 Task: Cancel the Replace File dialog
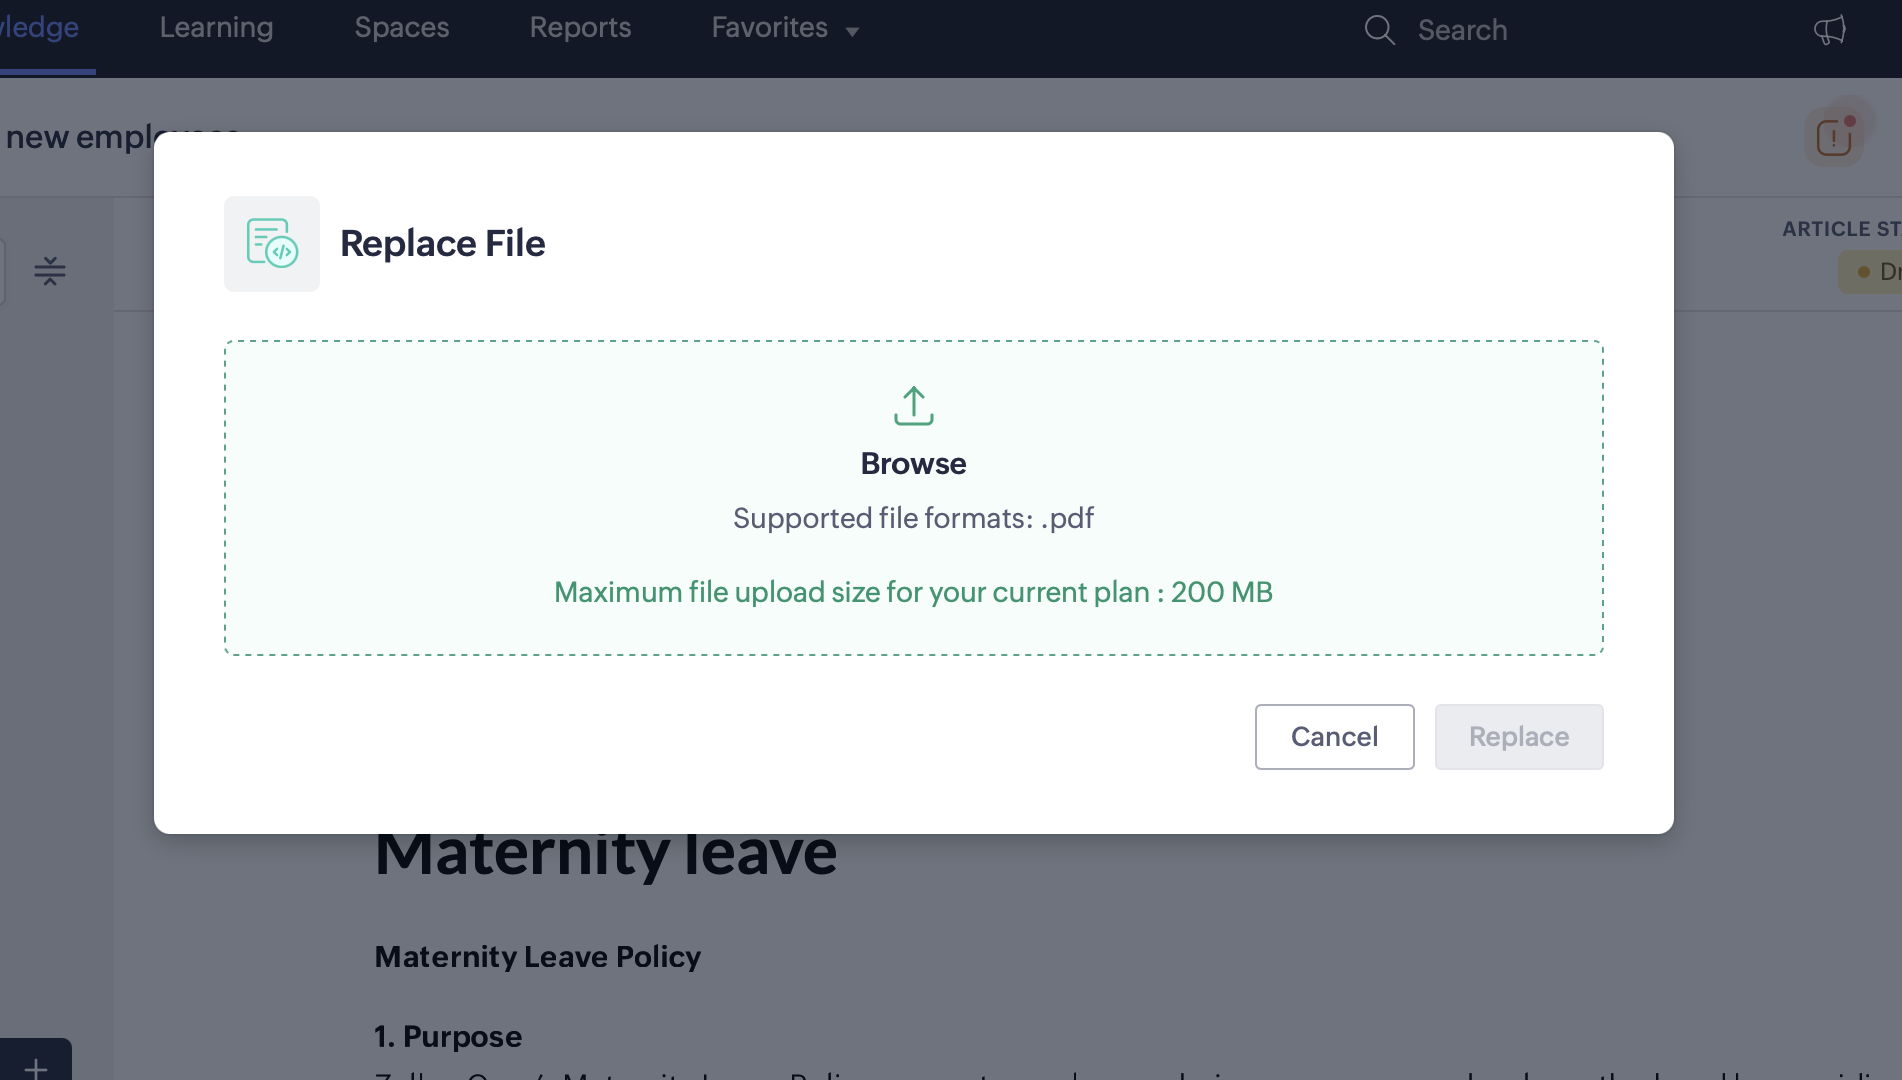(x=1334, y=737)
